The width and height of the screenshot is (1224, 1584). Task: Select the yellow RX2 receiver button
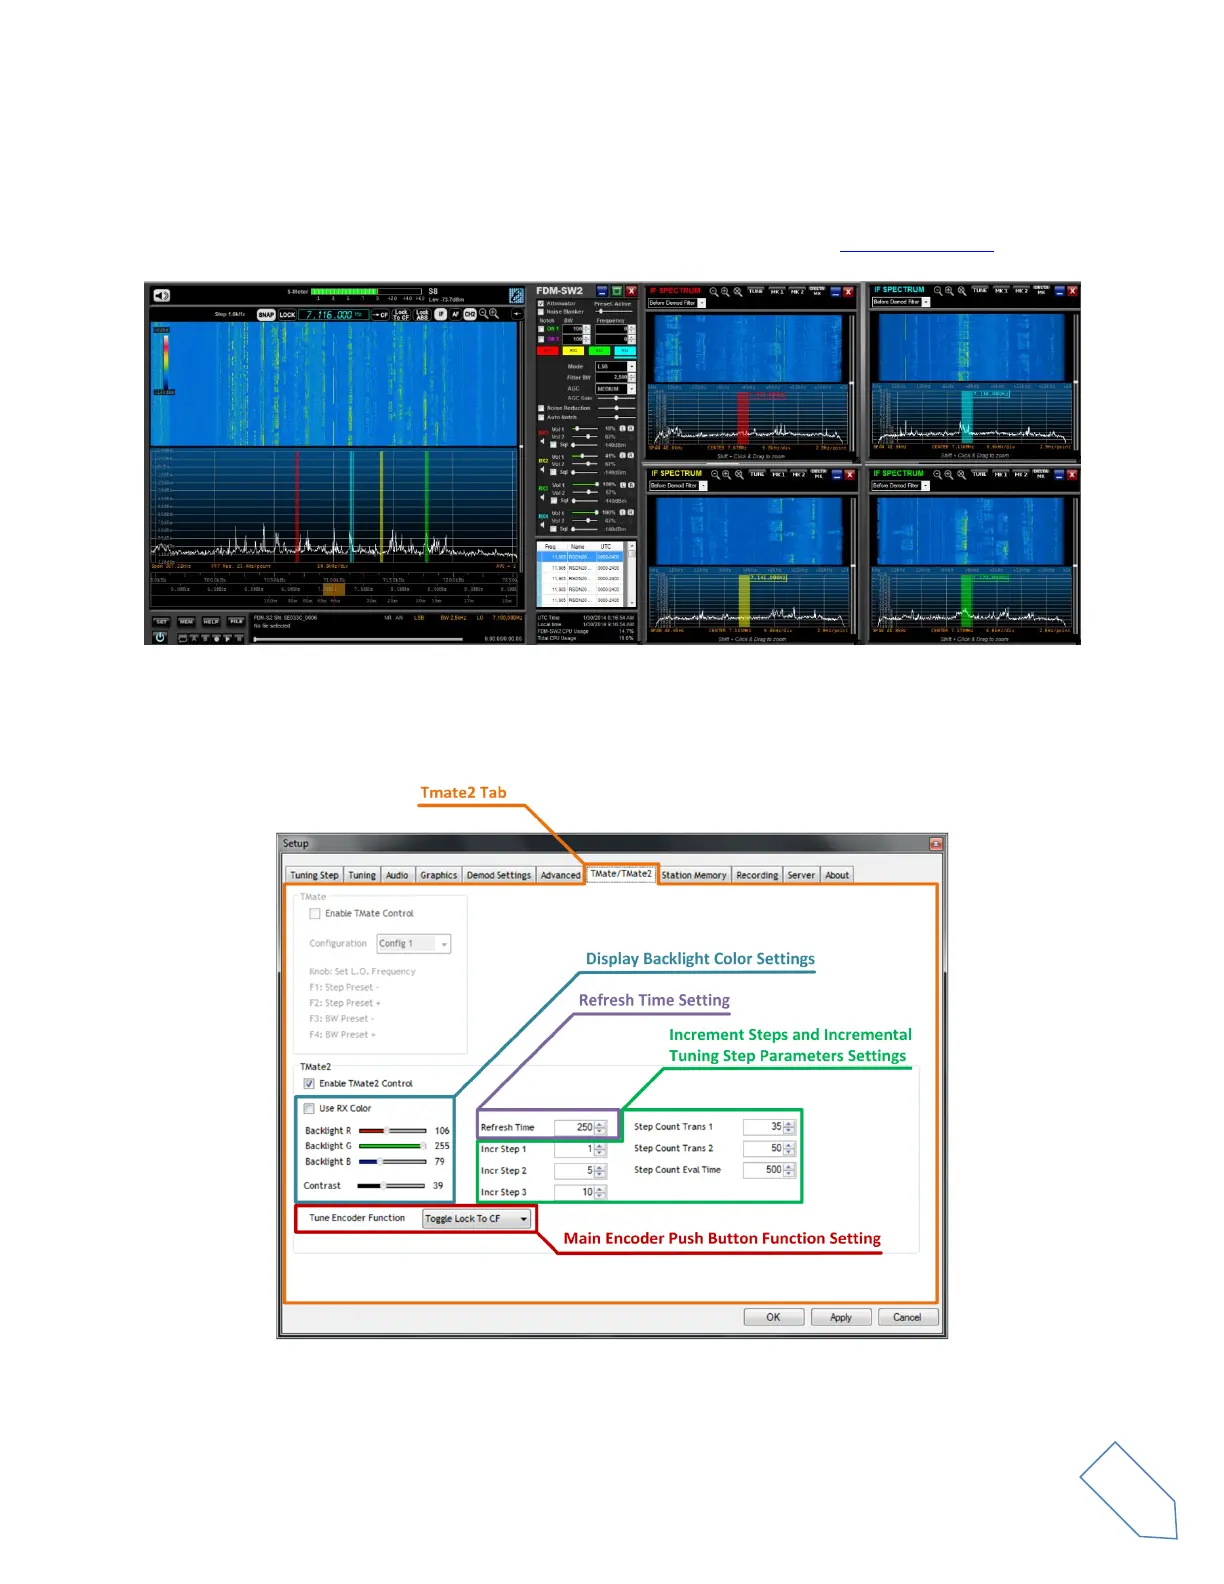tap(573, 351)
